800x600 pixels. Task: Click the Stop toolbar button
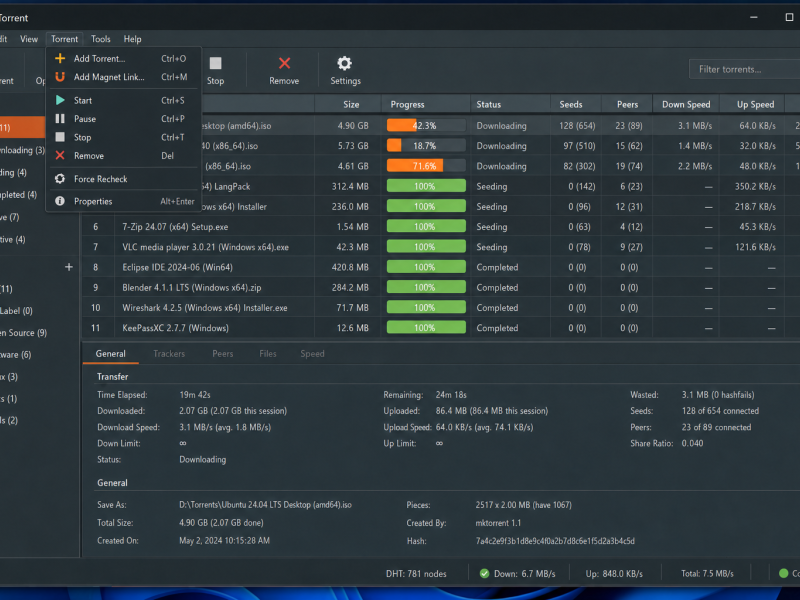(x=215, y=70)
